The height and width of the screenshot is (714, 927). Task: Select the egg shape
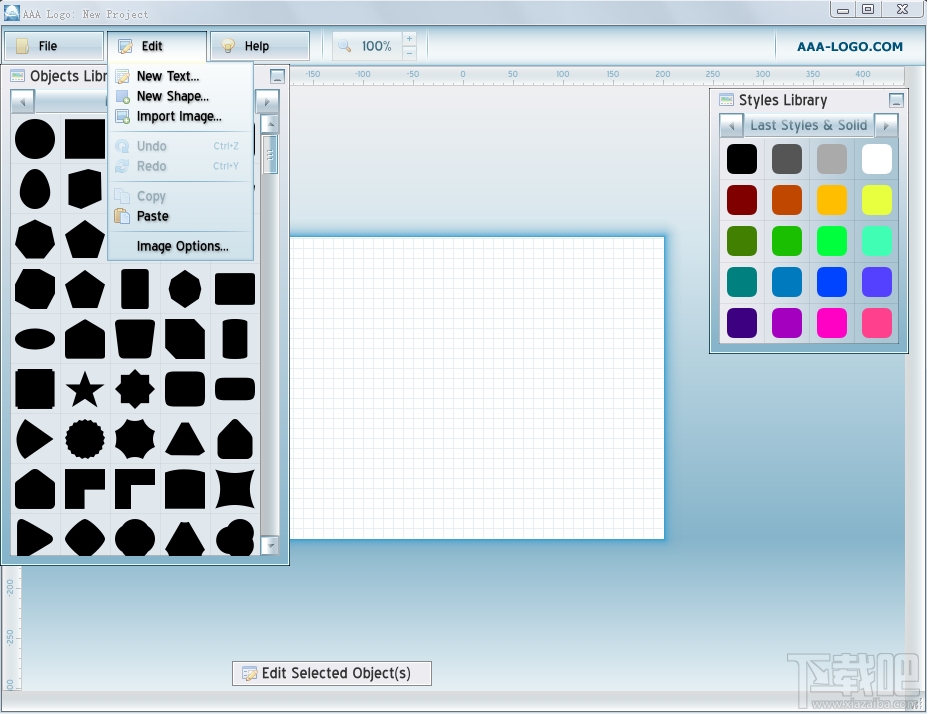35,189
